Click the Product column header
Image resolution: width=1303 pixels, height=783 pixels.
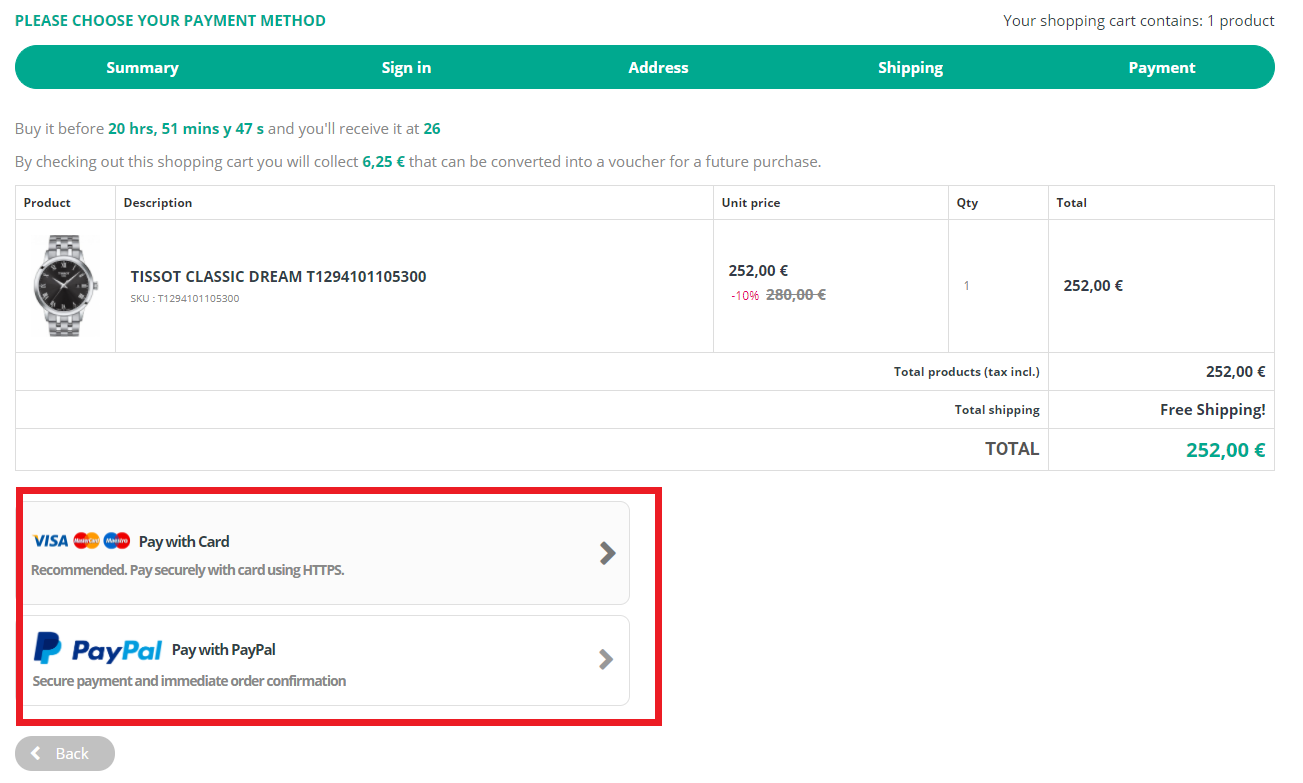[47, 202]
